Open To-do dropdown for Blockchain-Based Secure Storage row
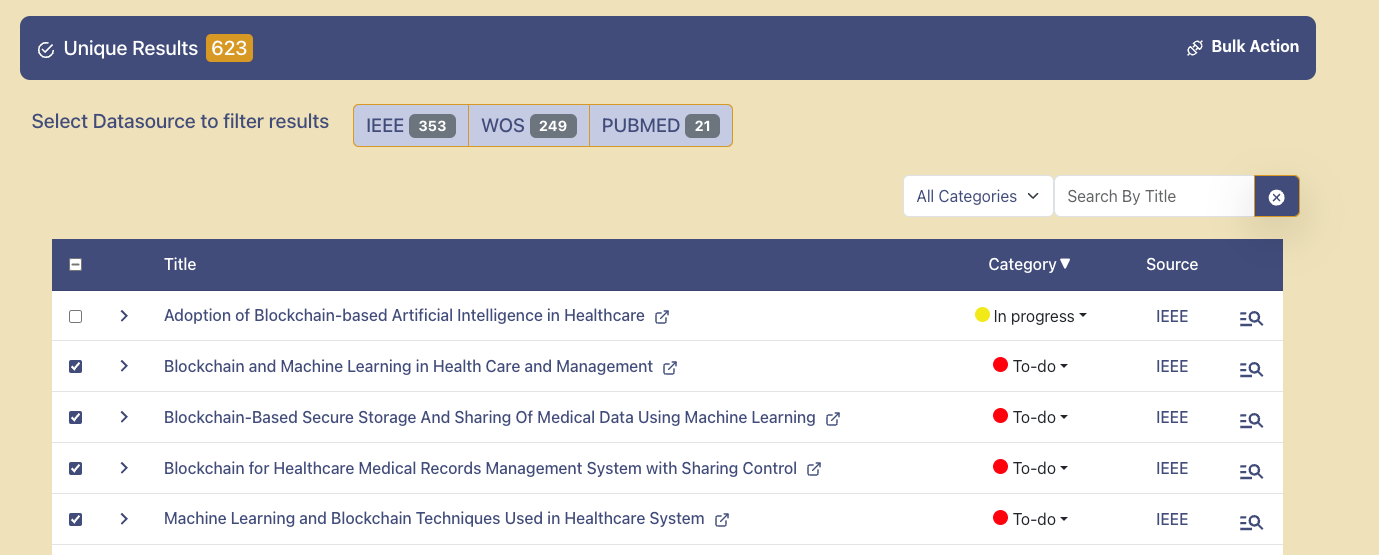Viewport: 1379px width, 555px height. [1040, 418]
